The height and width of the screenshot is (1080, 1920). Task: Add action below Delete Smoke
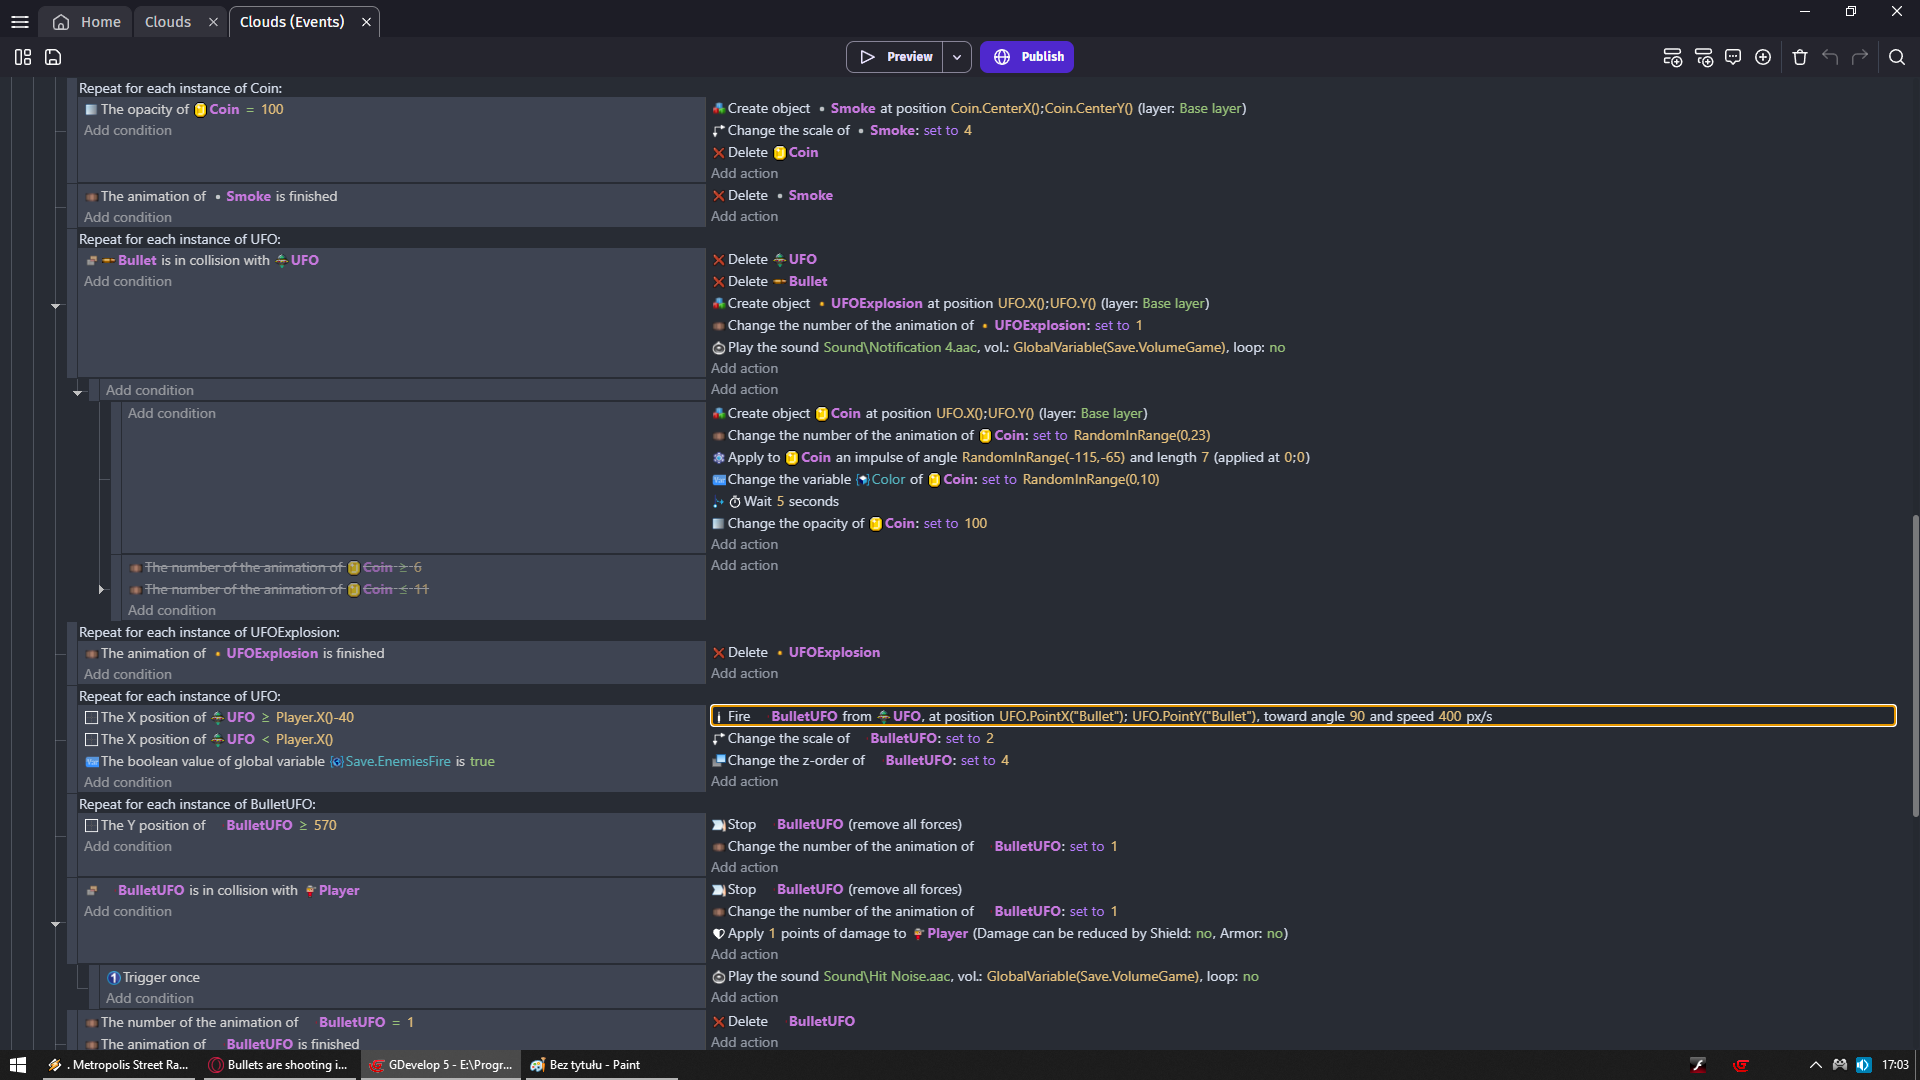tap(744, 217)
